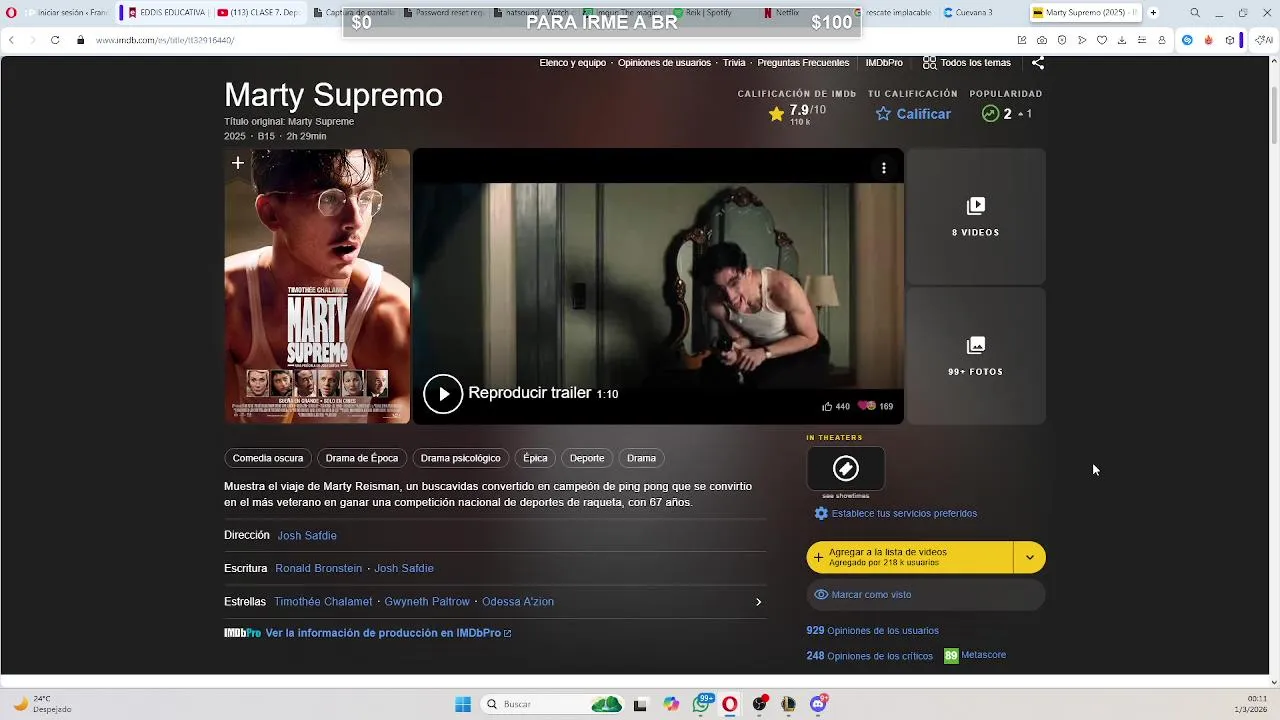The height and width of the screenshot is (720, 1280).
Task: Like the trailer thumbs-up icon
Action: [x=828, y=406]
